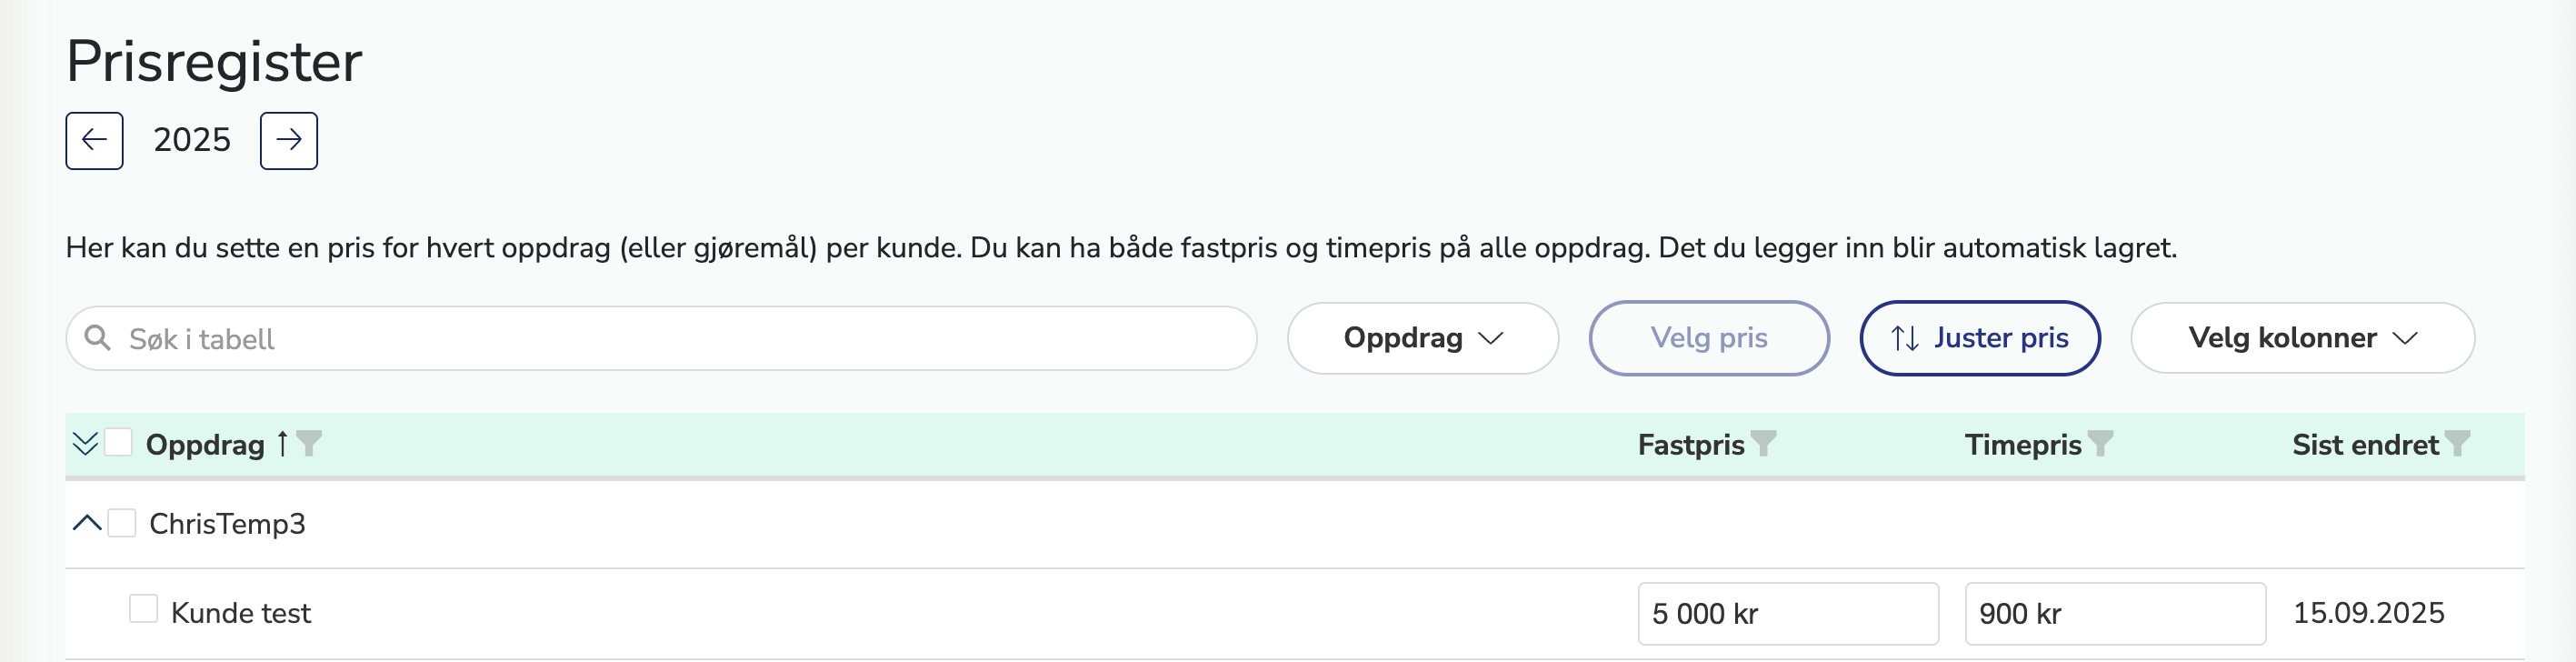Check the ChrisTemp3 row checkbox
2576x662 pixels.
point(122,523)
